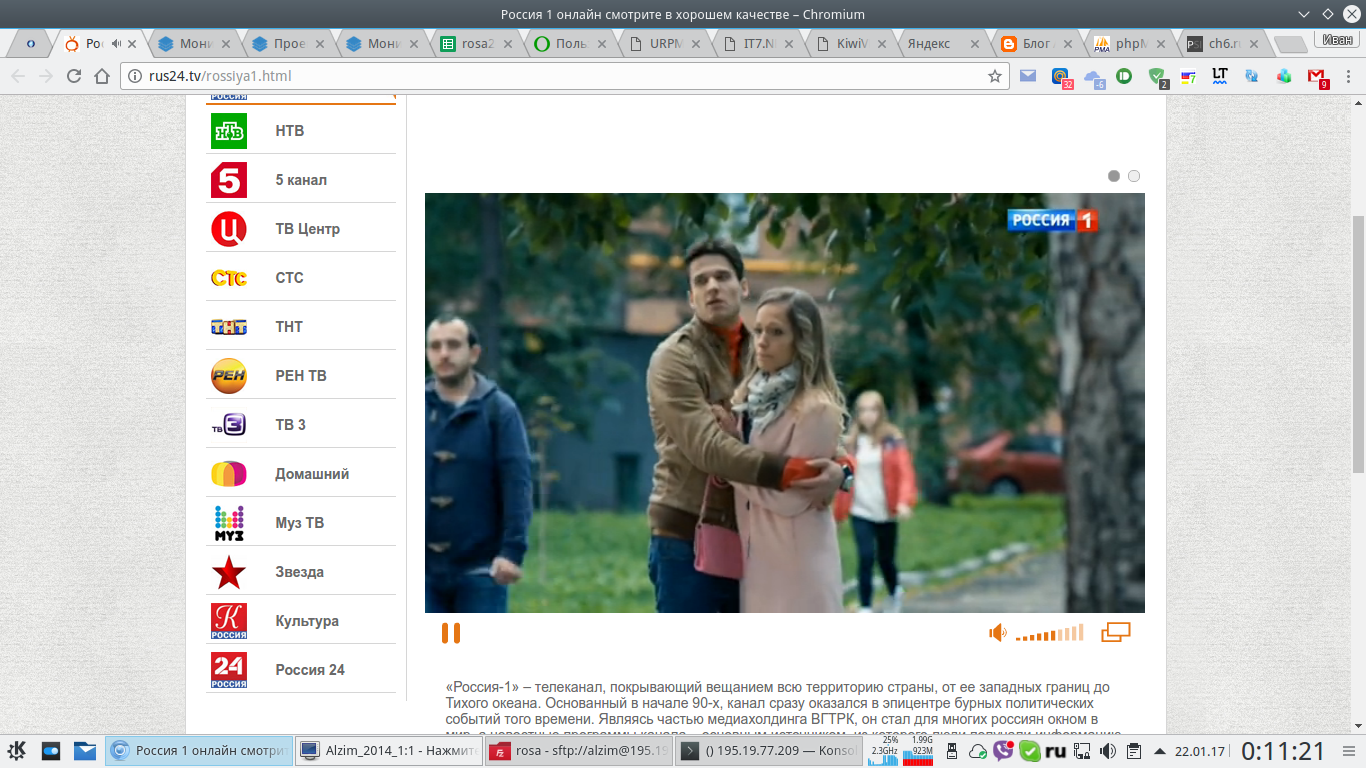Go back to the previous page
The width and height of the screenshot is (1366, 768).
click(18, 76)
